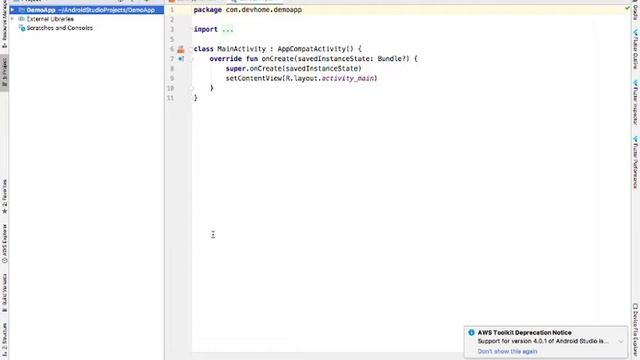The height and width of the screenshot is (360, 640).
Task: Click the External Libraries icon
Action: tap(22, 19)
